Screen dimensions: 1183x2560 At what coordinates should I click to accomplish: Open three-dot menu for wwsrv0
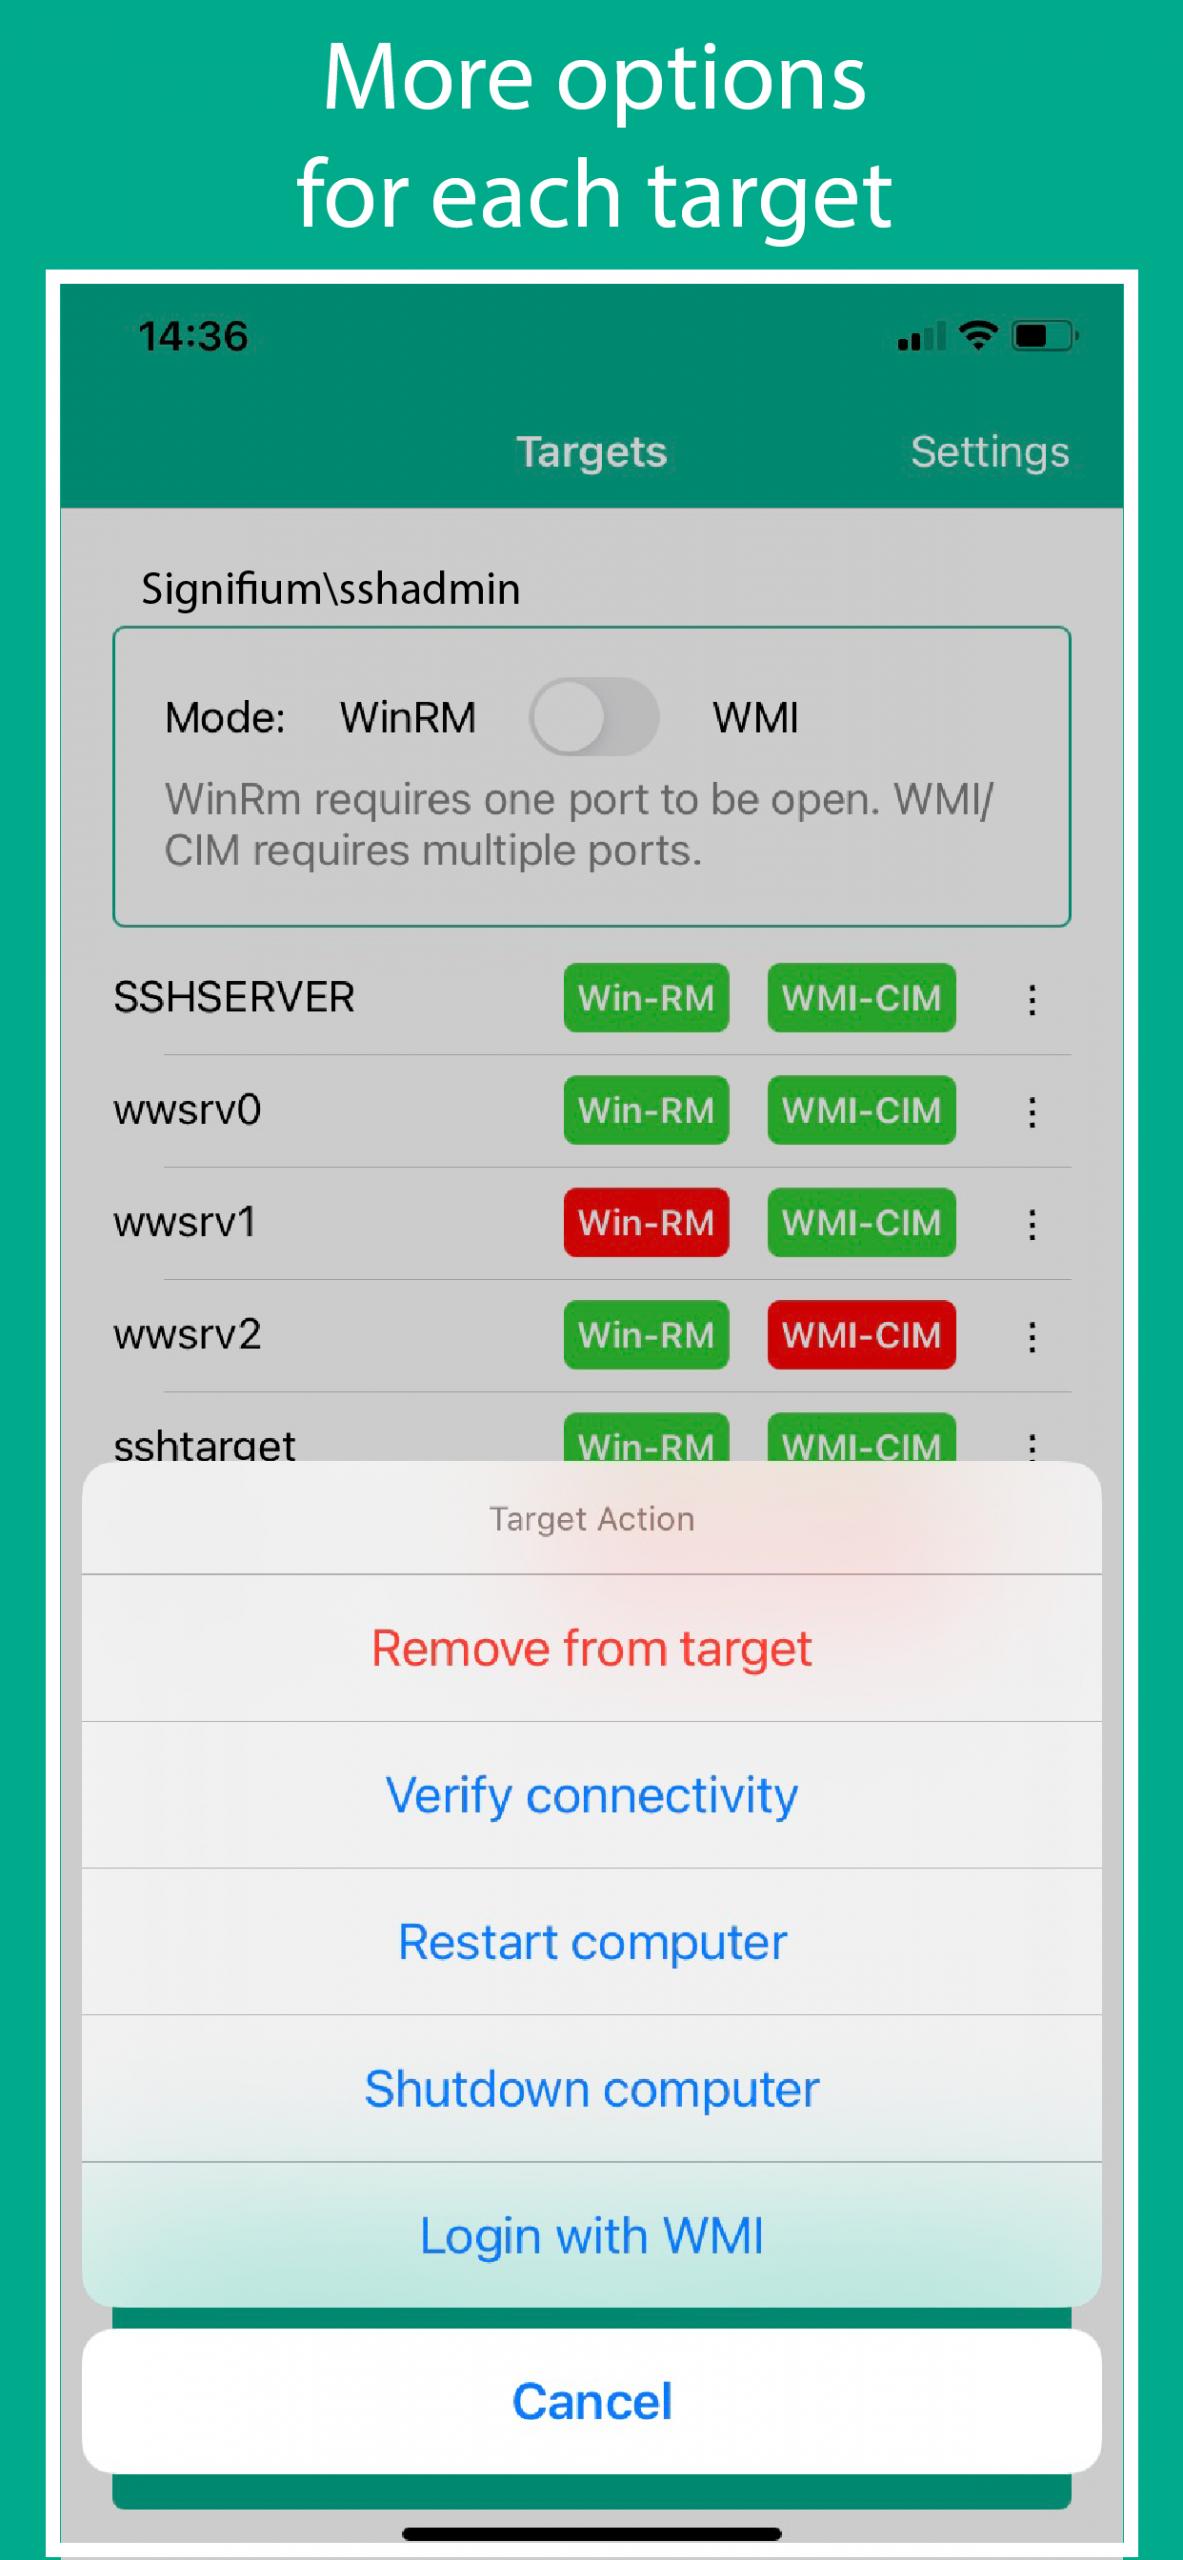tap(1032, 1111)
